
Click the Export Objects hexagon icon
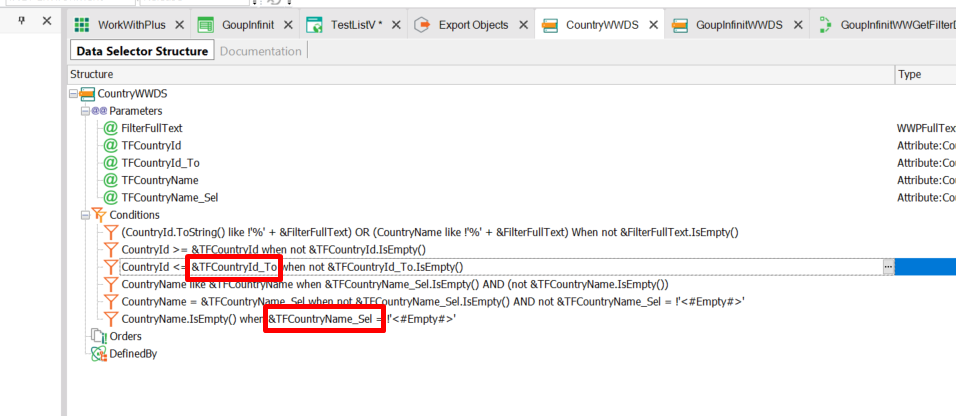(423, 25)
